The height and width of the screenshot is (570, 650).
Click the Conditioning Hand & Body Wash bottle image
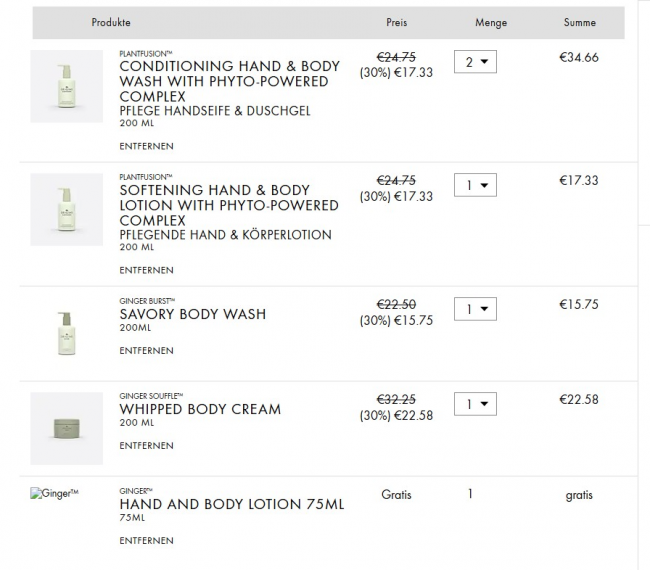pyautogui.click(x=67, y=87)
